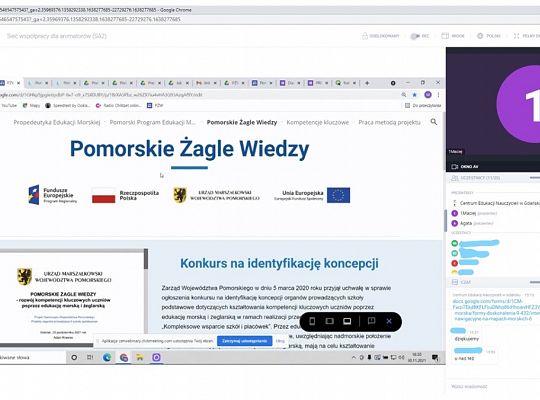The image size is (540, 400).
Task: Click the taskbar clock showing 30.11.2021
Action: (417, 357)
